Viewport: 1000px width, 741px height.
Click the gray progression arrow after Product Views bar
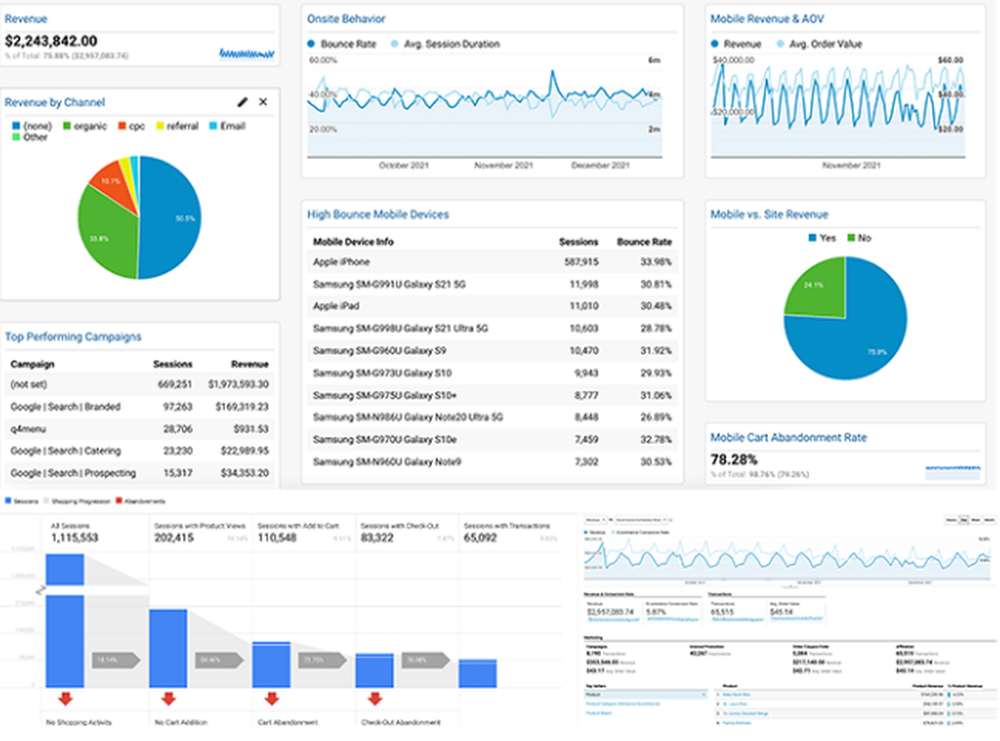219,660
